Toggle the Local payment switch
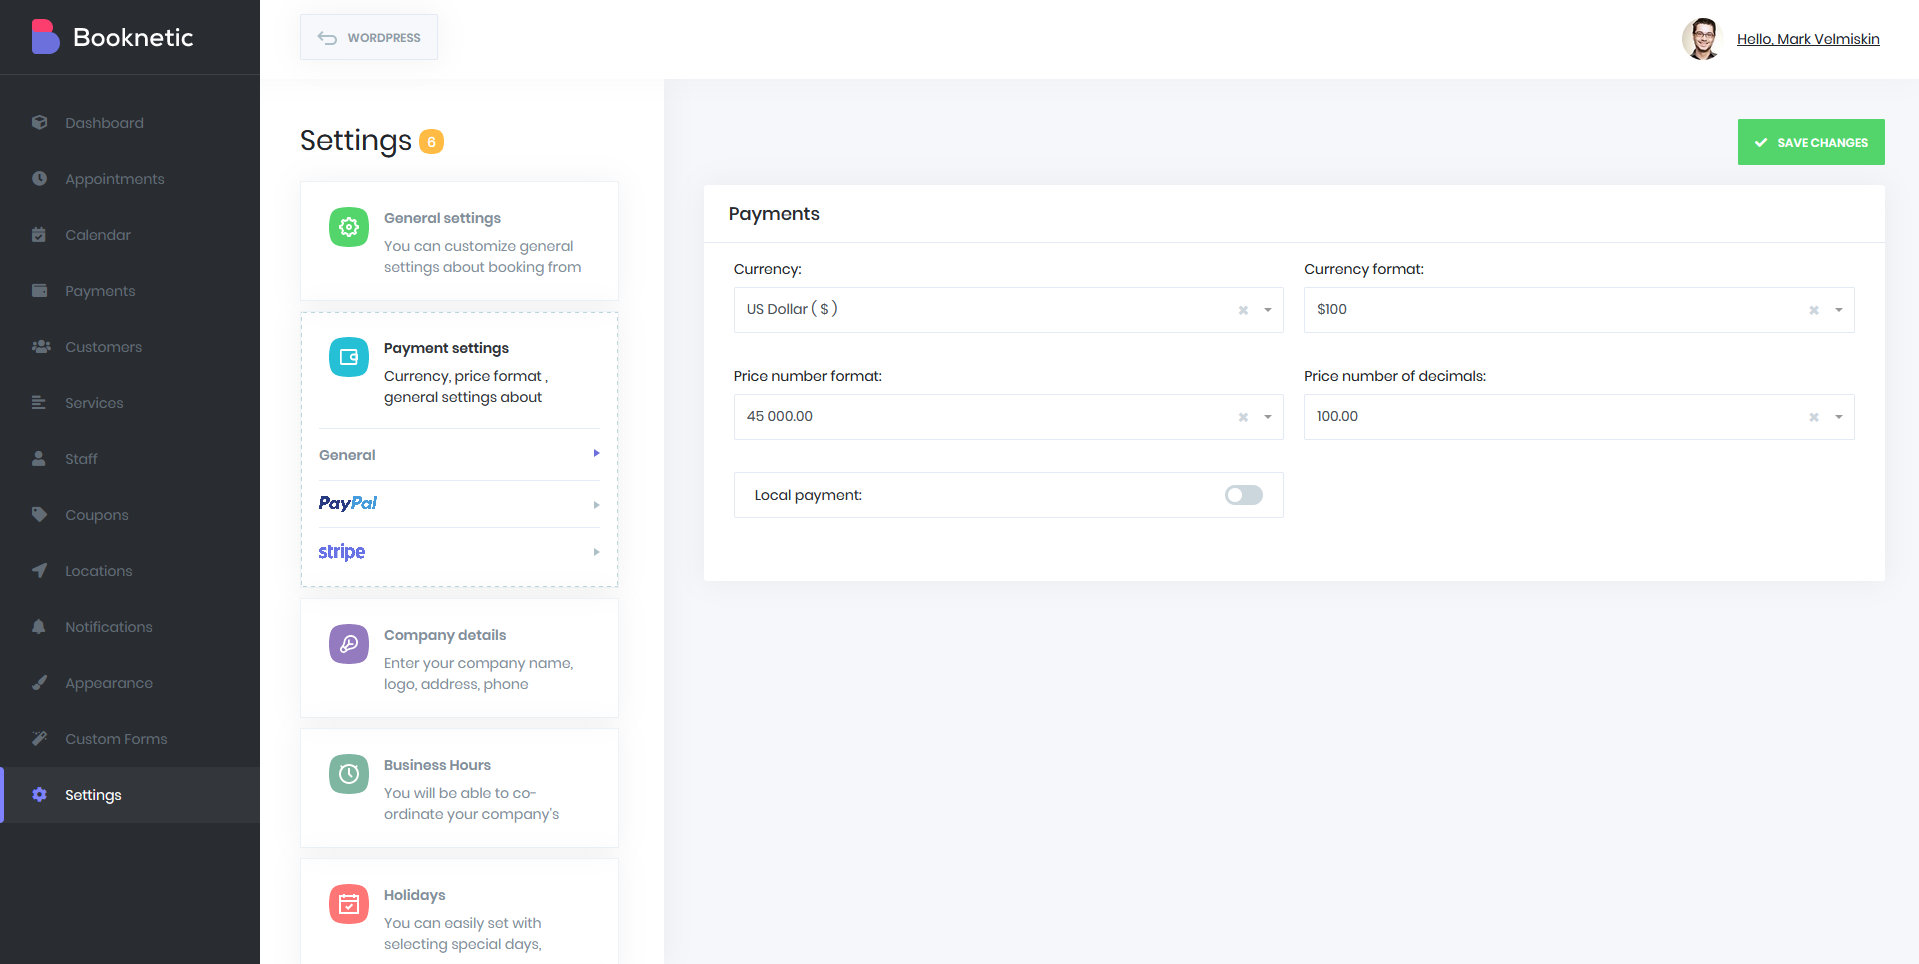This screenshot has width=1919, height=964. [x=1244, y=495]
